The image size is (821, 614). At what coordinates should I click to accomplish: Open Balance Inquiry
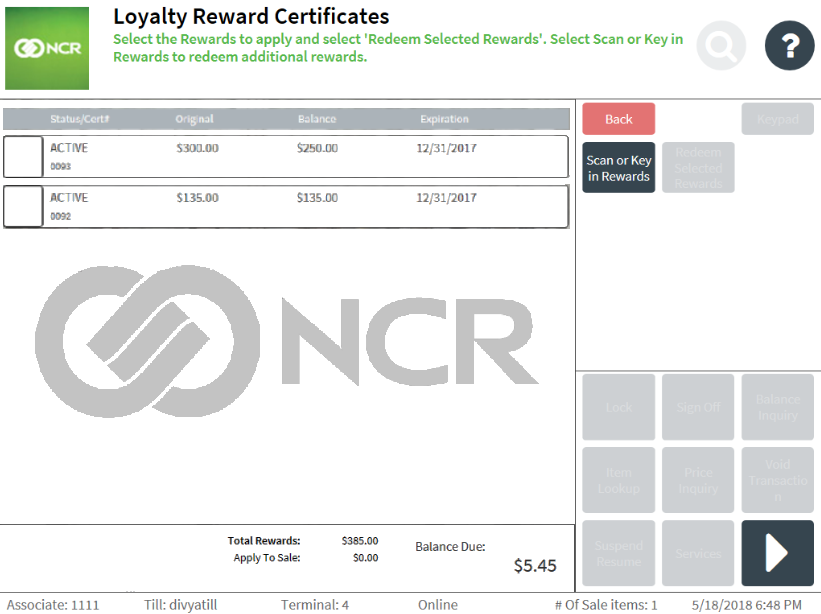[778, 407]
